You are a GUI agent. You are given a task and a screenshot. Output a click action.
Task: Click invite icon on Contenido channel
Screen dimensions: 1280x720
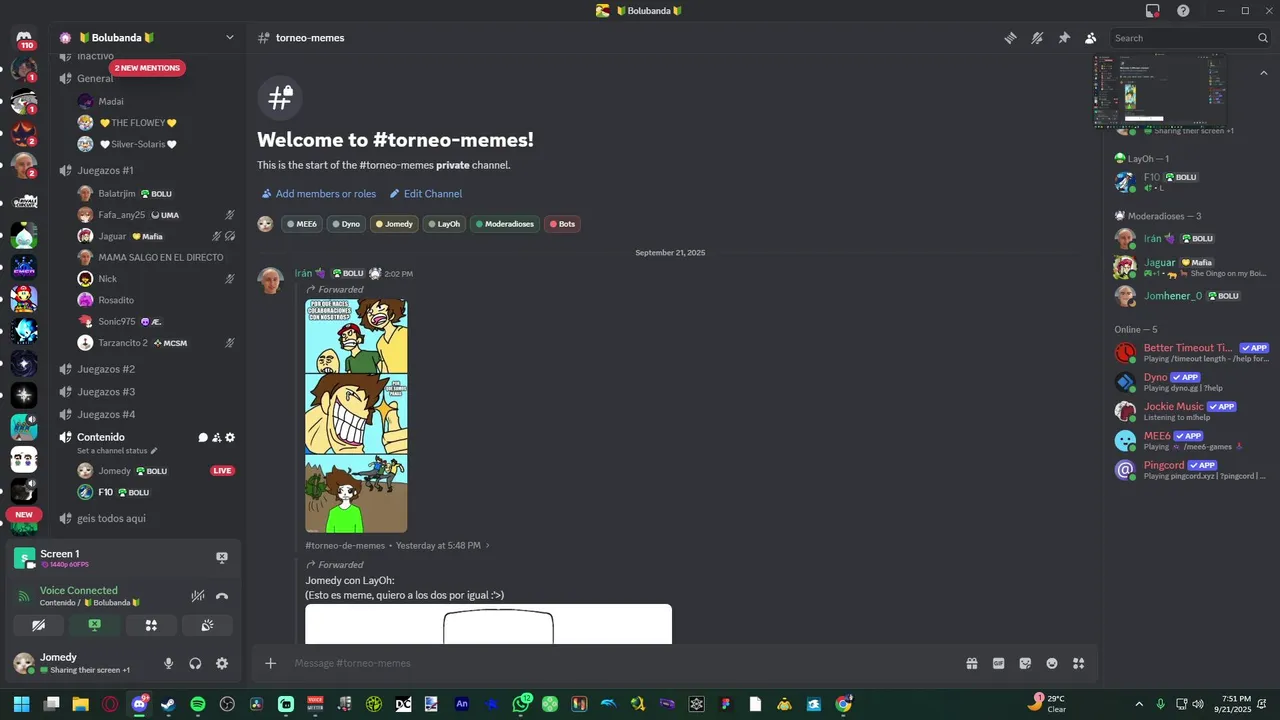216,437
